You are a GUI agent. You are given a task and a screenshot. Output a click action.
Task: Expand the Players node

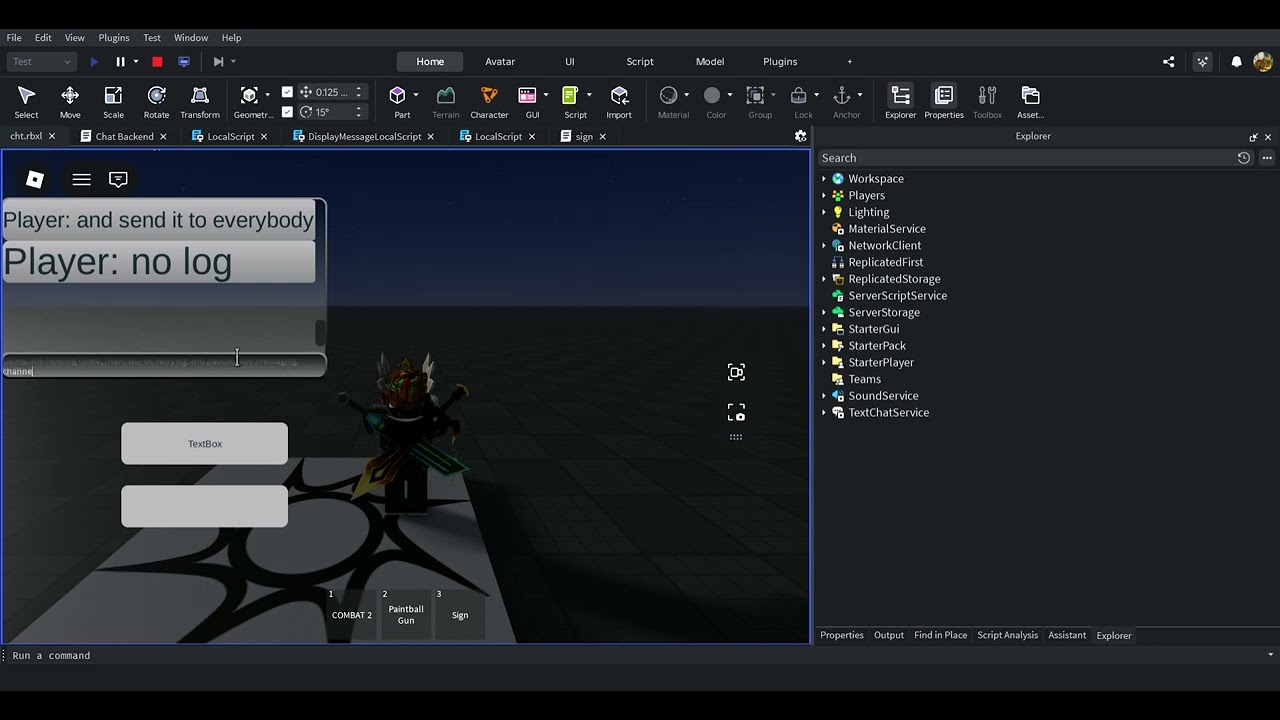pyautogui.click(x=824, y=196)
